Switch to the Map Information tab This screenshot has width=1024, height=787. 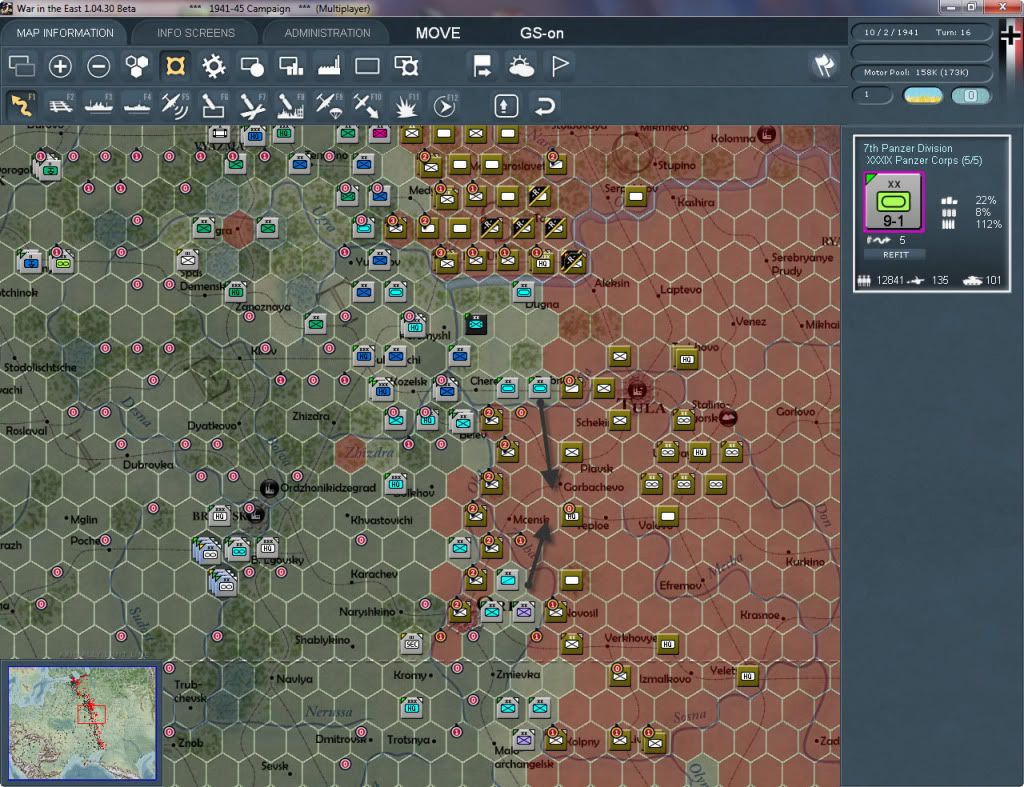coord(65,33)
